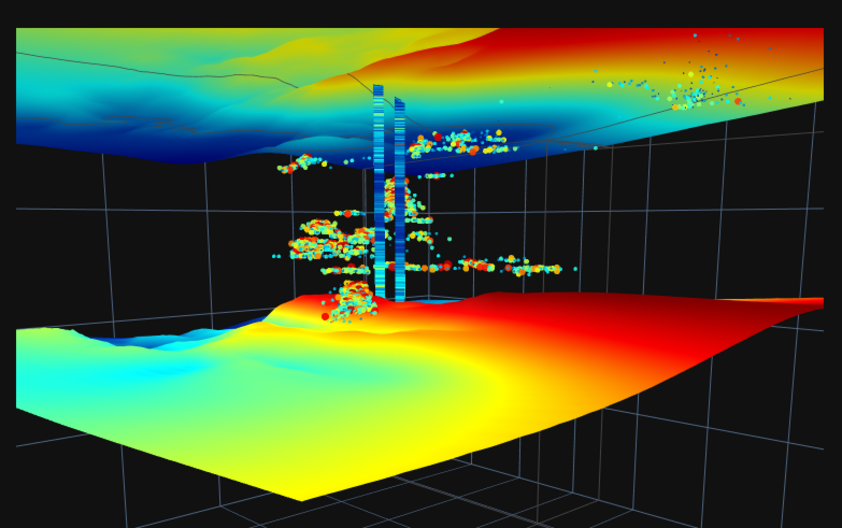Screen dimensions: 842x528
Task: Select the top of the left well column
Action: (x=378, y=89)
